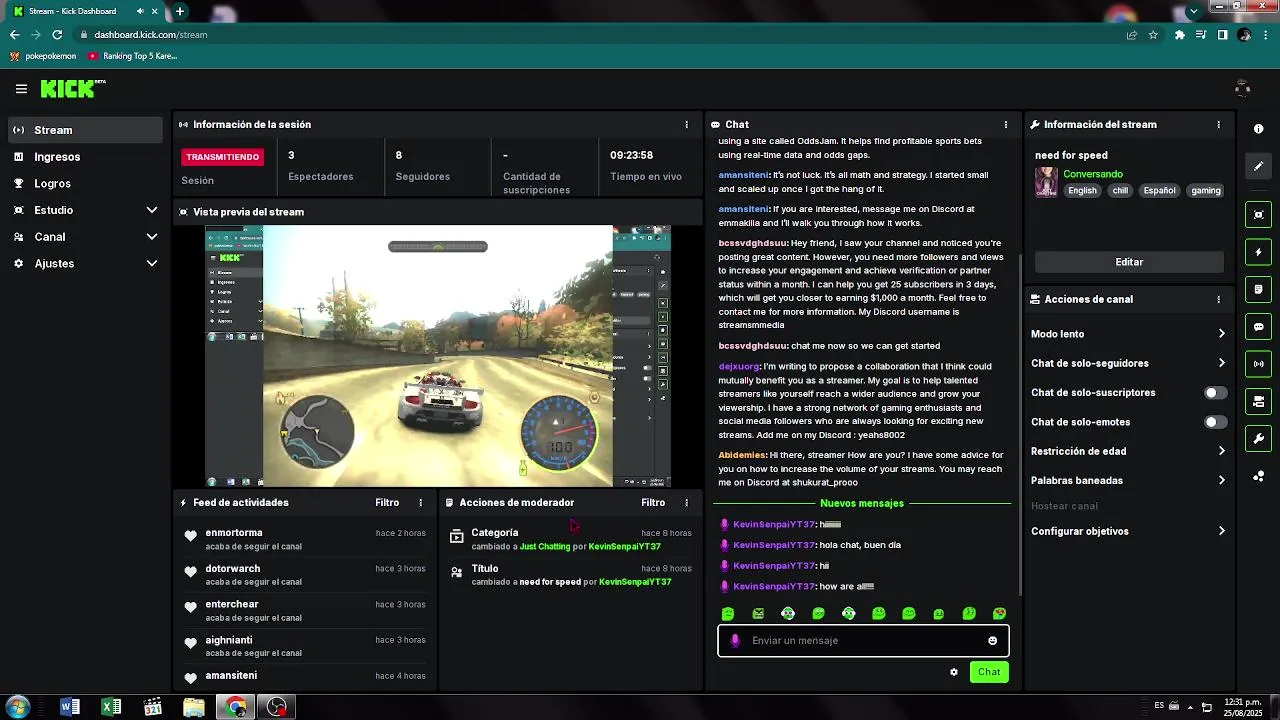Toggle the chat bubble widget icon in right rail
This screenshot has width=1280, height=720.
click(1258, 327)
